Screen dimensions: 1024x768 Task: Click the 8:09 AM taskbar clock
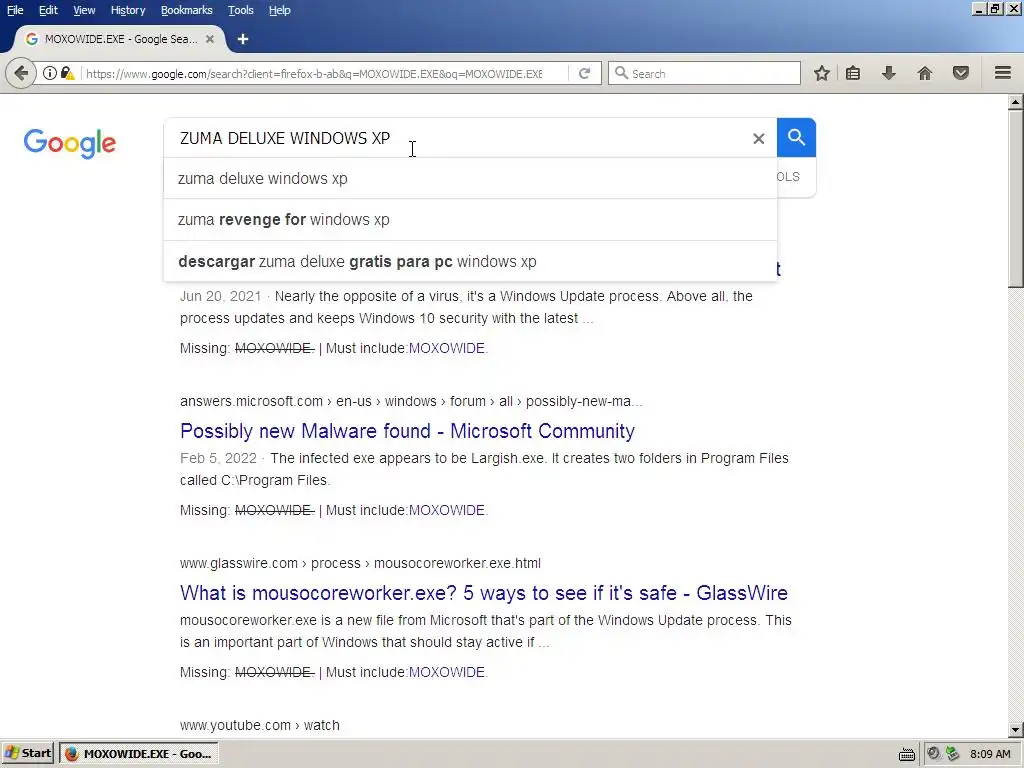click(x=990, y=754)
